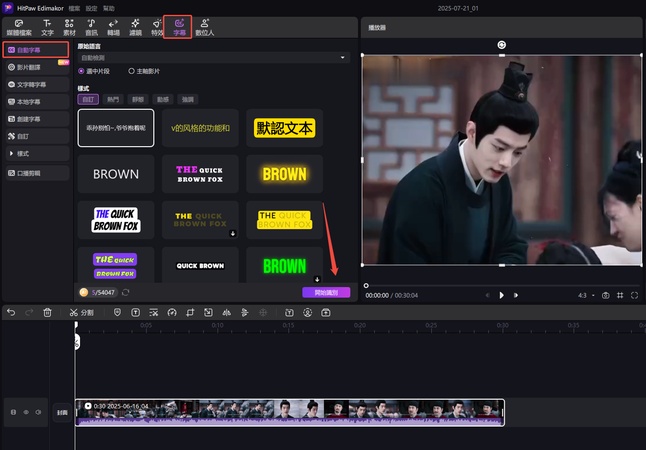Step to the next frame

[515, 295]
